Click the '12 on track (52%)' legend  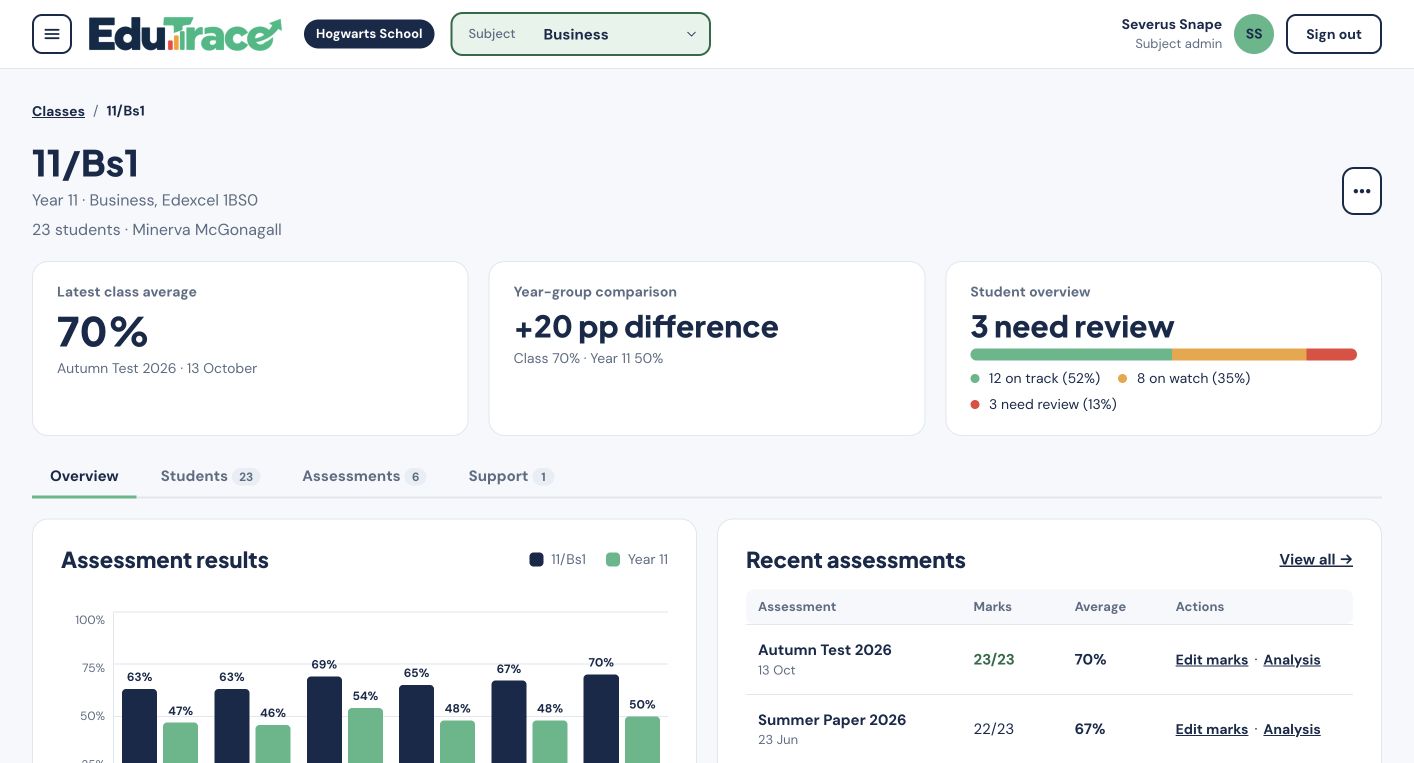coord(1035,378)
